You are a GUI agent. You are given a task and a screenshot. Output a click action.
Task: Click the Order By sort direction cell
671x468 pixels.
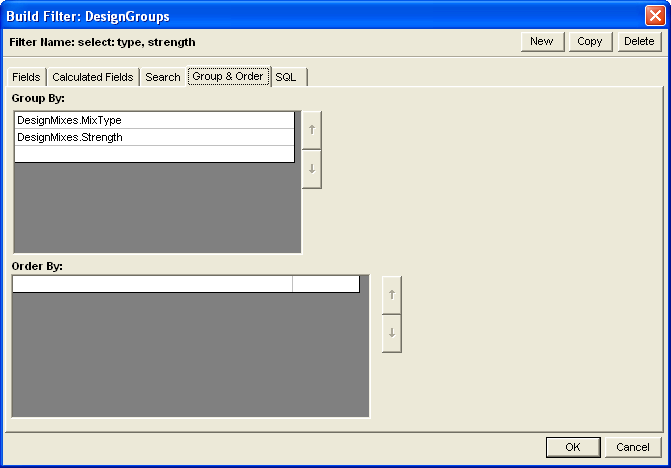pyautogui.click(x=325, y=284)
